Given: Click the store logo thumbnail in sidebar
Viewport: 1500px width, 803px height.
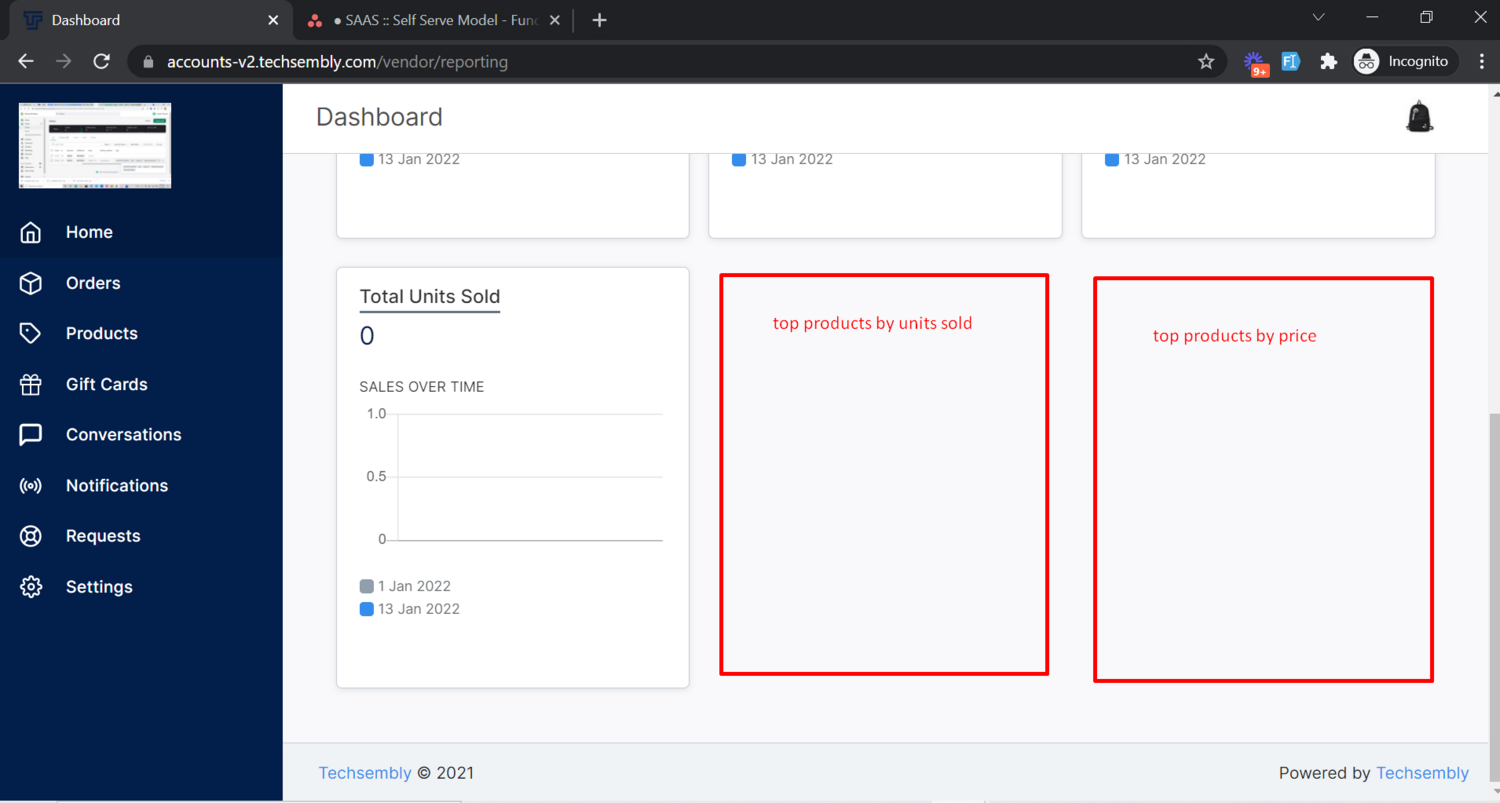Looking at the screenshot, I should [x=95, y=145].
